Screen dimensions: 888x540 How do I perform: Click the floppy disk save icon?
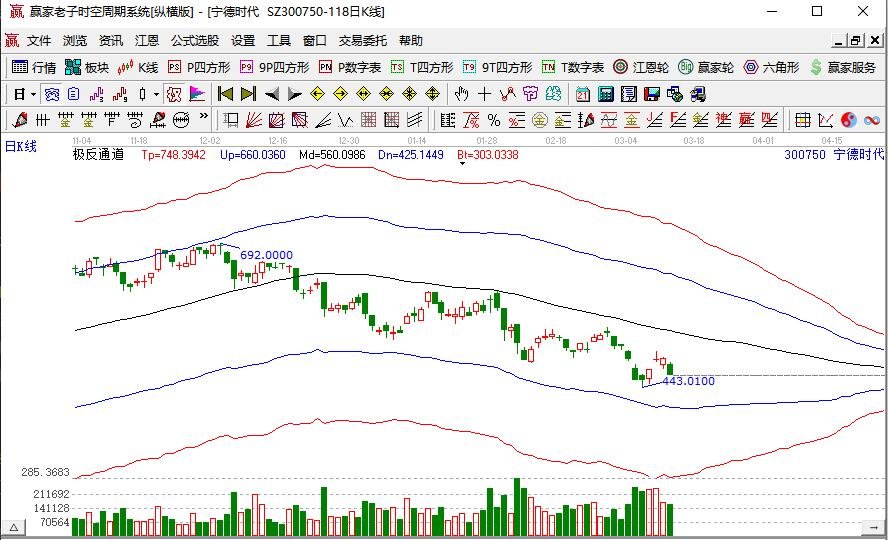tap(652, 94)
